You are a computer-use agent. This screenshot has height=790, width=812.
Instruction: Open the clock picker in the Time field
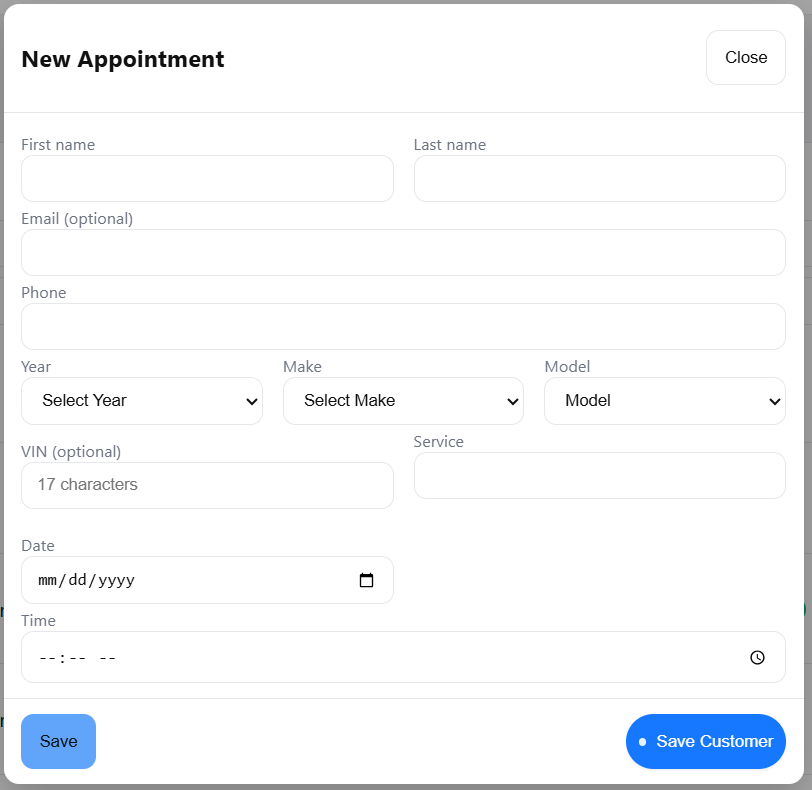click(757, 657)
